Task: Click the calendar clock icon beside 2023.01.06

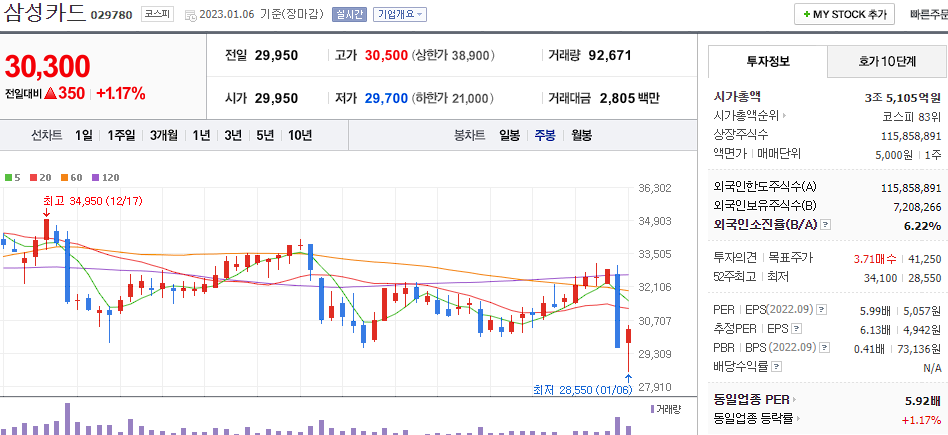Action: pyautogui.click(x=190, y=15)
